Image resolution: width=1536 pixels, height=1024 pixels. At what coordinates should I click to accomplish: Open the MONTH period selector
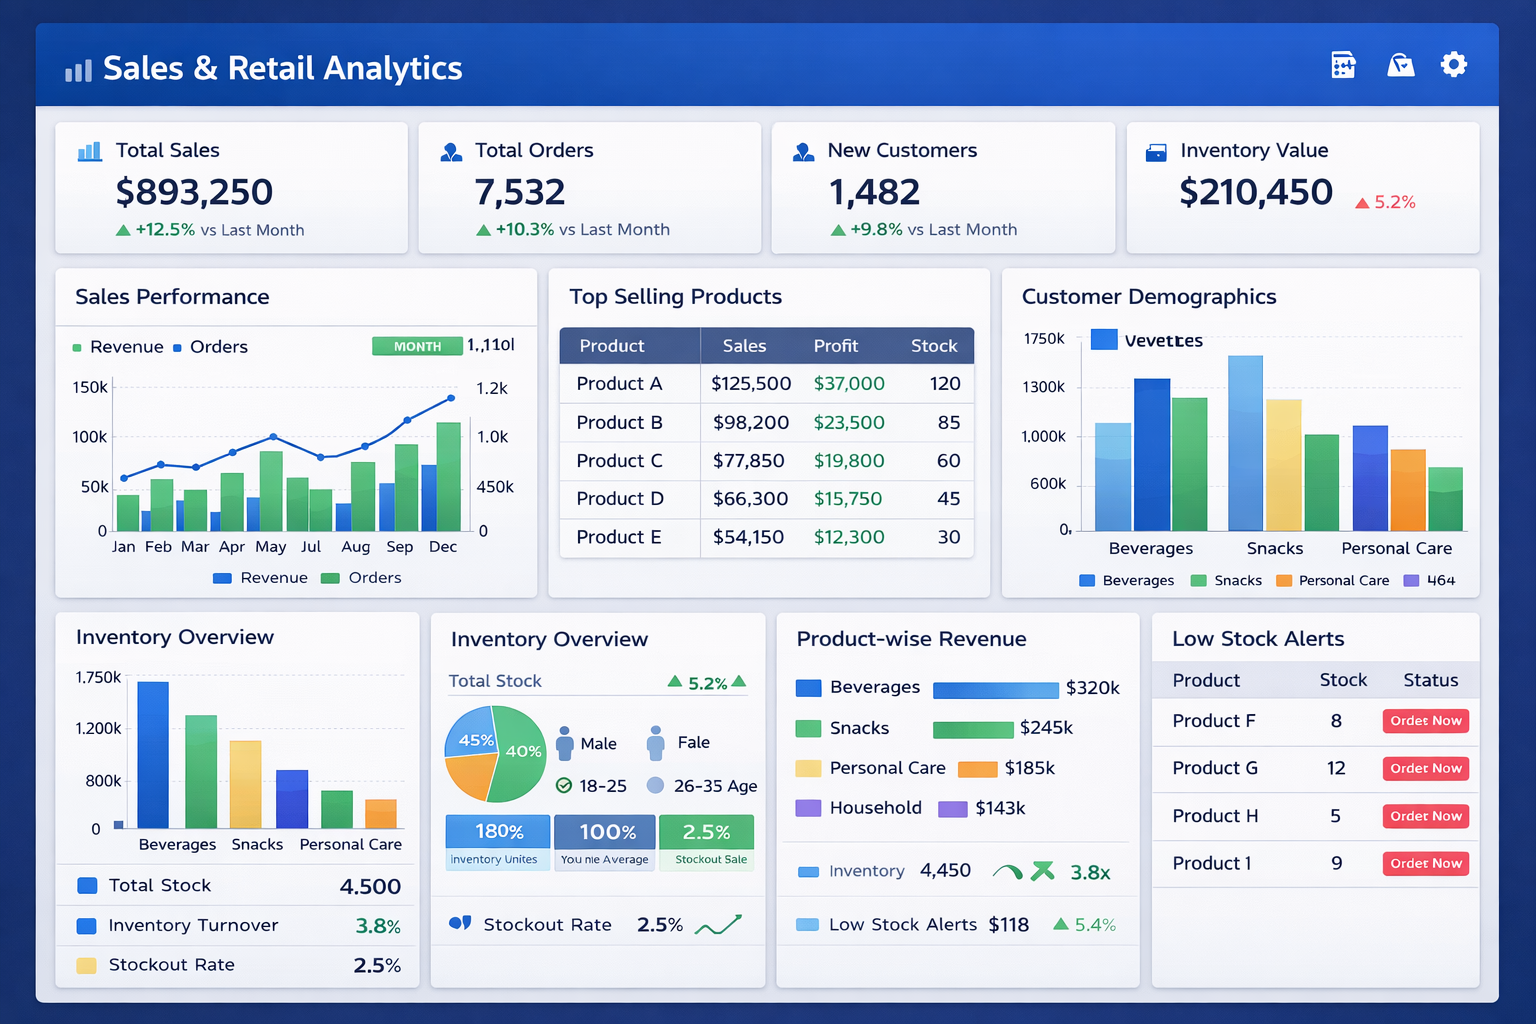tap(417, 346)
